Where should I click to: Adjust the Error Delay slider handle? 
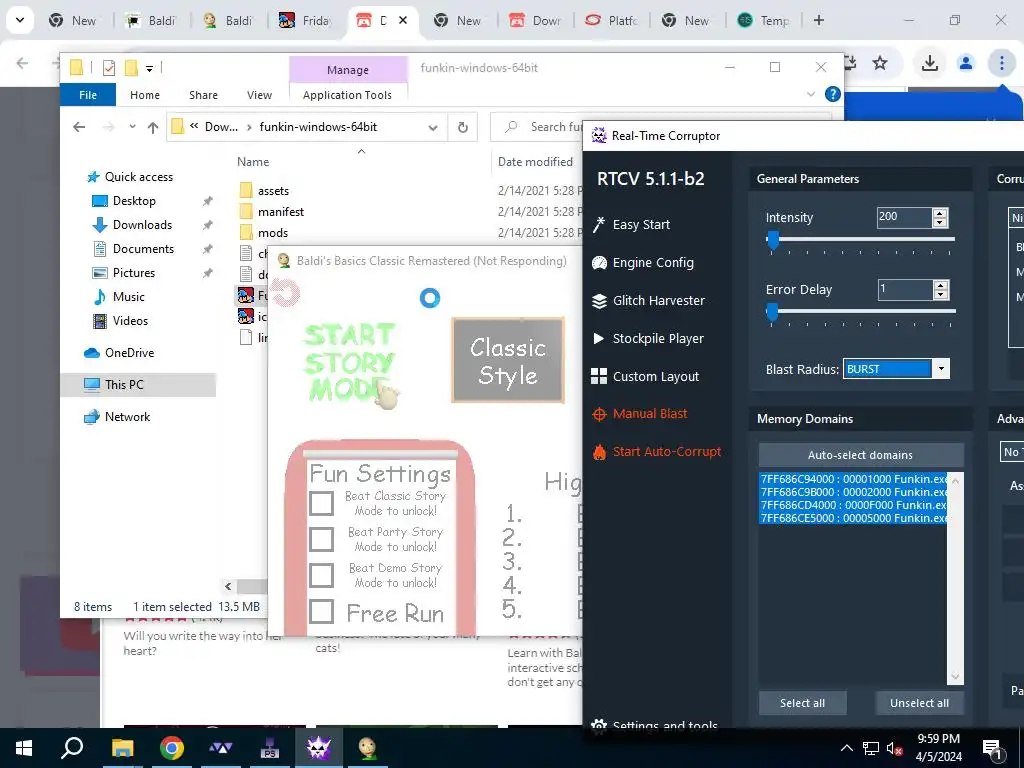[x=772, y=313]
